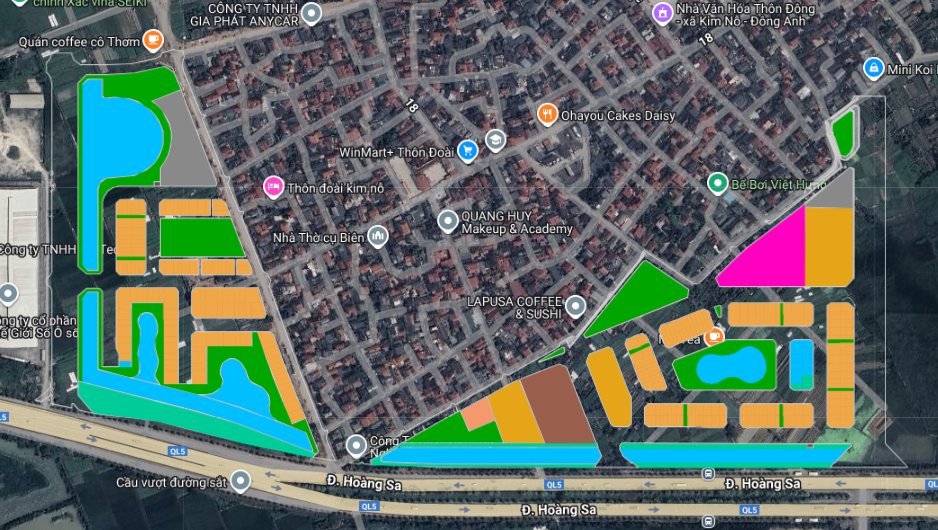Click the brown land parcel near Hoàng Sa road

point(558,404)
